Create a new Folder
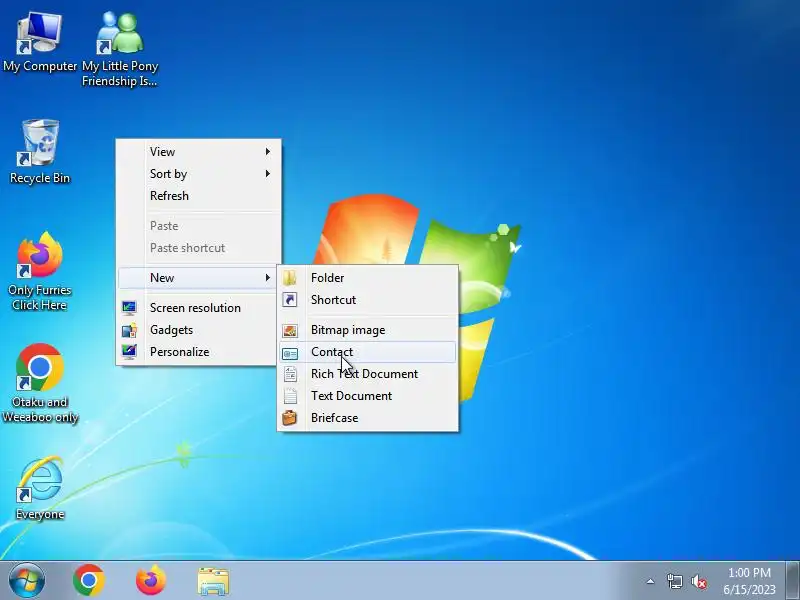Screen dimensions: 800x600 (x=367, y=278)
